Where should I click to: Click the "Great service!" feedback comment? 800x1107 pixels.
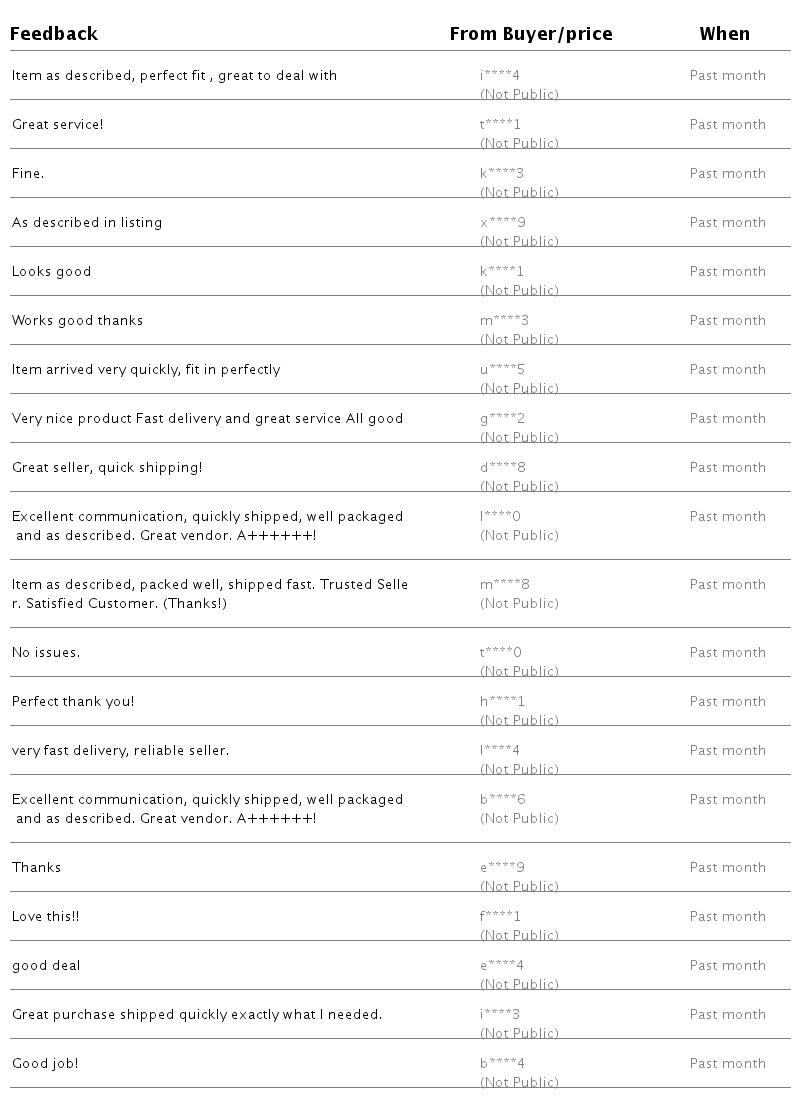click(x=57, y=125)
